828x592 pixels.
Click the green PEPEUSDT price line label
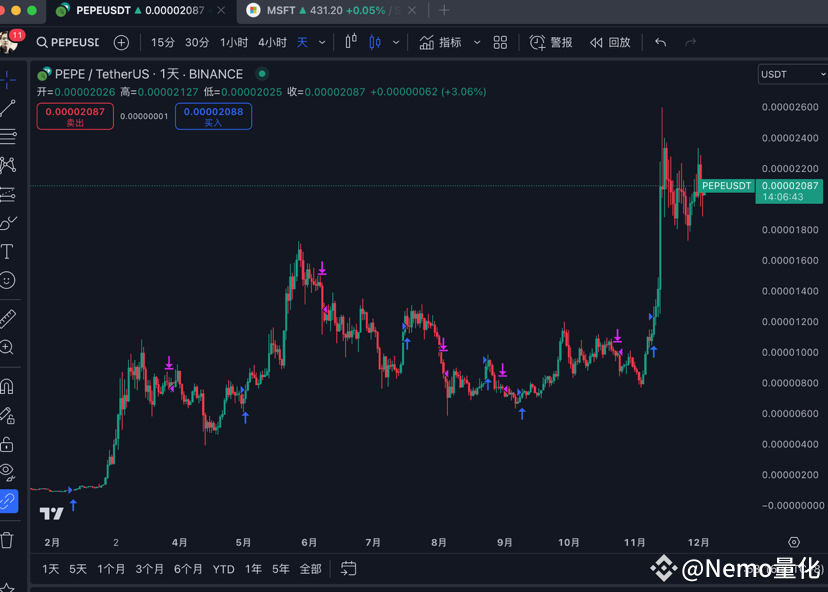click(726, 186)
